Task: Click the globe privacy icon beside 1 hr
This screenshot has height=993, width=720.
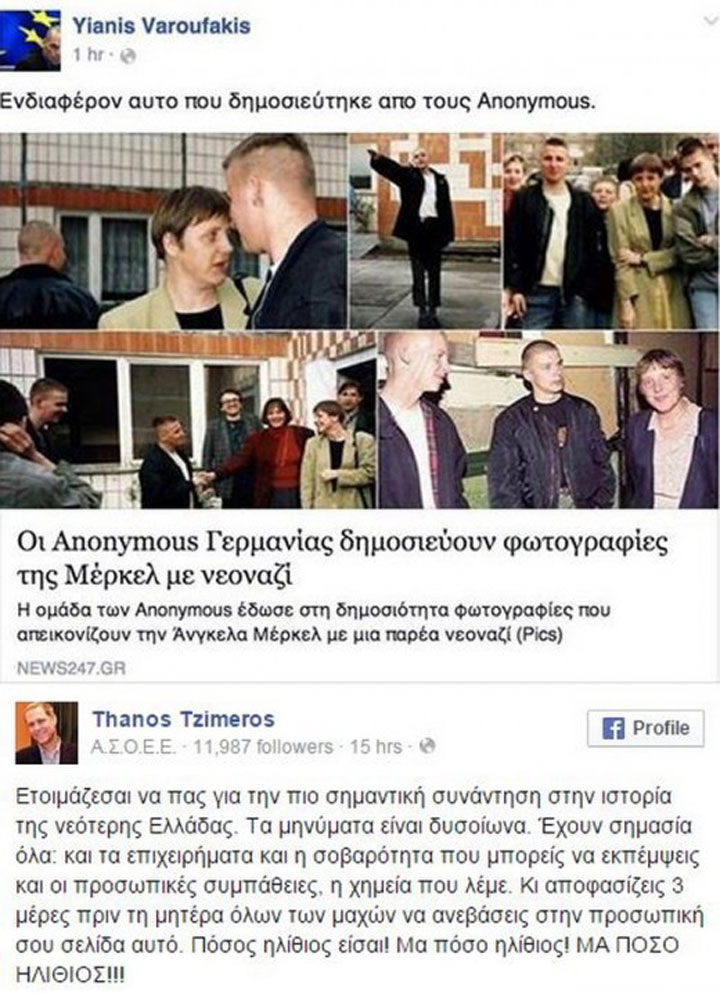Action: 127,56
